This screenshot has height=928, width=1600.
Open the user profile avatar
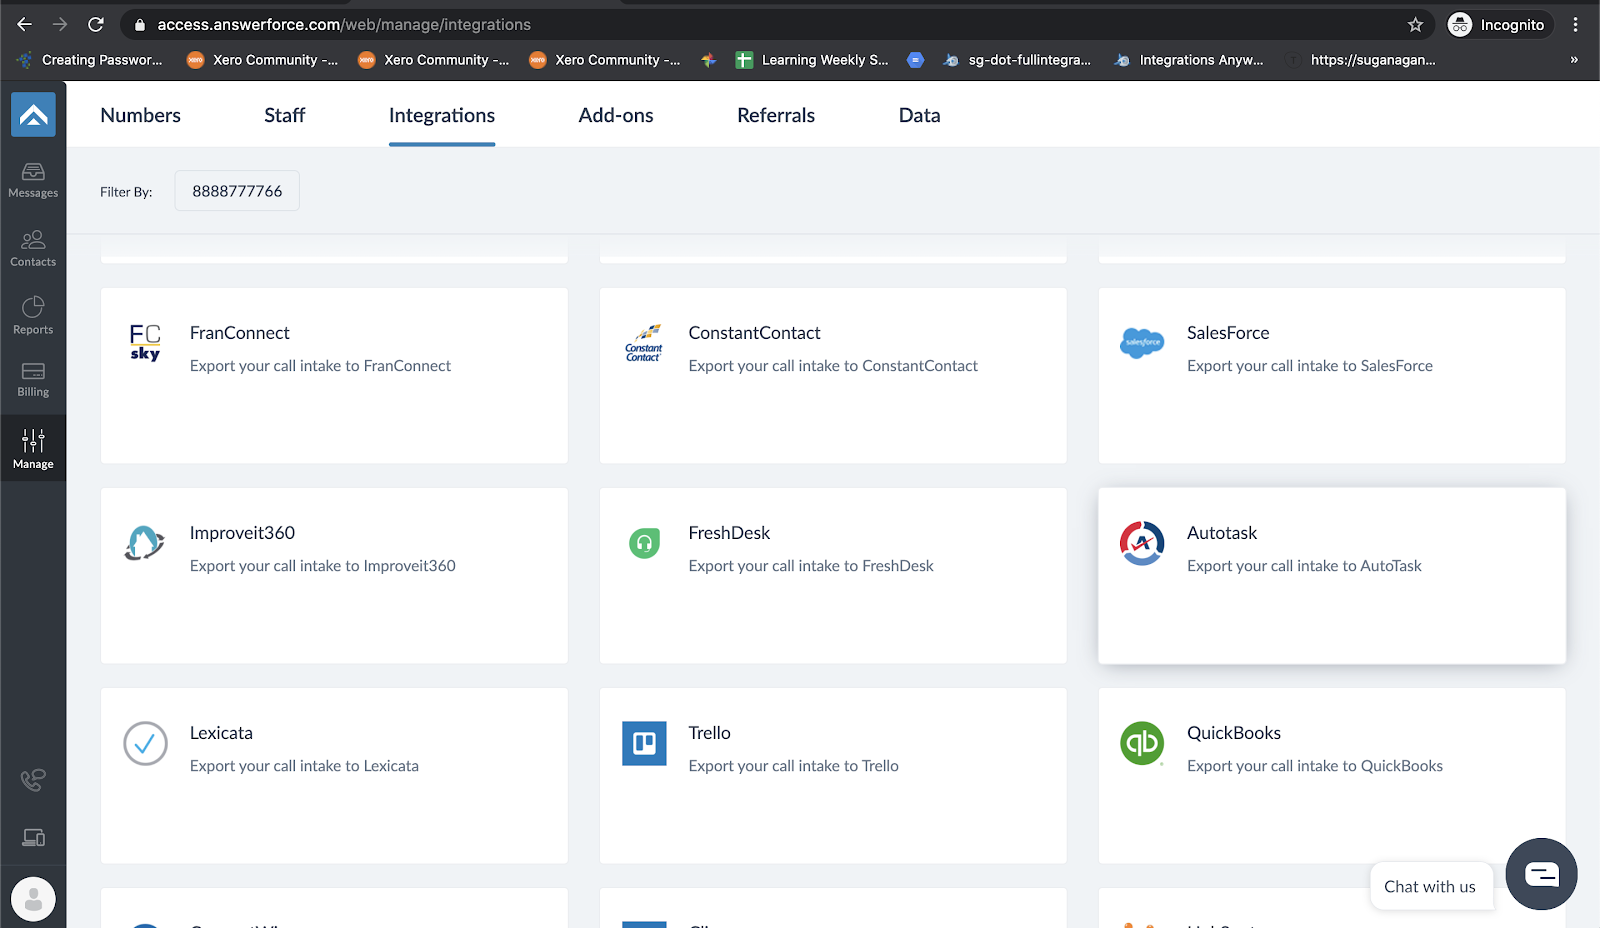click(x=33, y=899)
